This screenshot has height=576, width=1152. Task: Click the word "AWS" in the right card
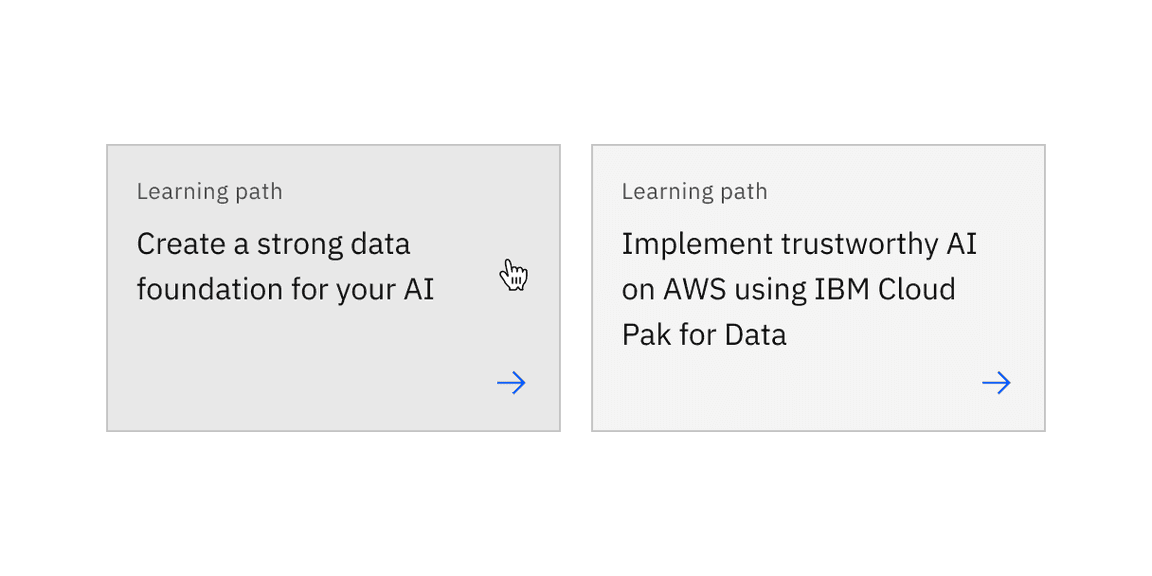pyautogui.click(x=695, y=290)
